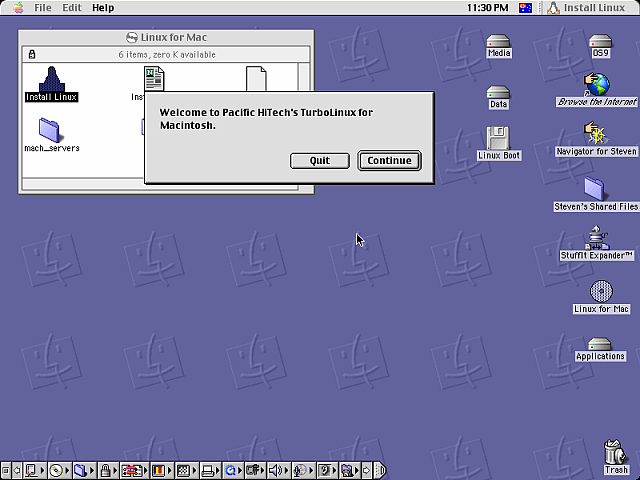Click the lock icon in Linux for Mac window header

pos(32,54)
